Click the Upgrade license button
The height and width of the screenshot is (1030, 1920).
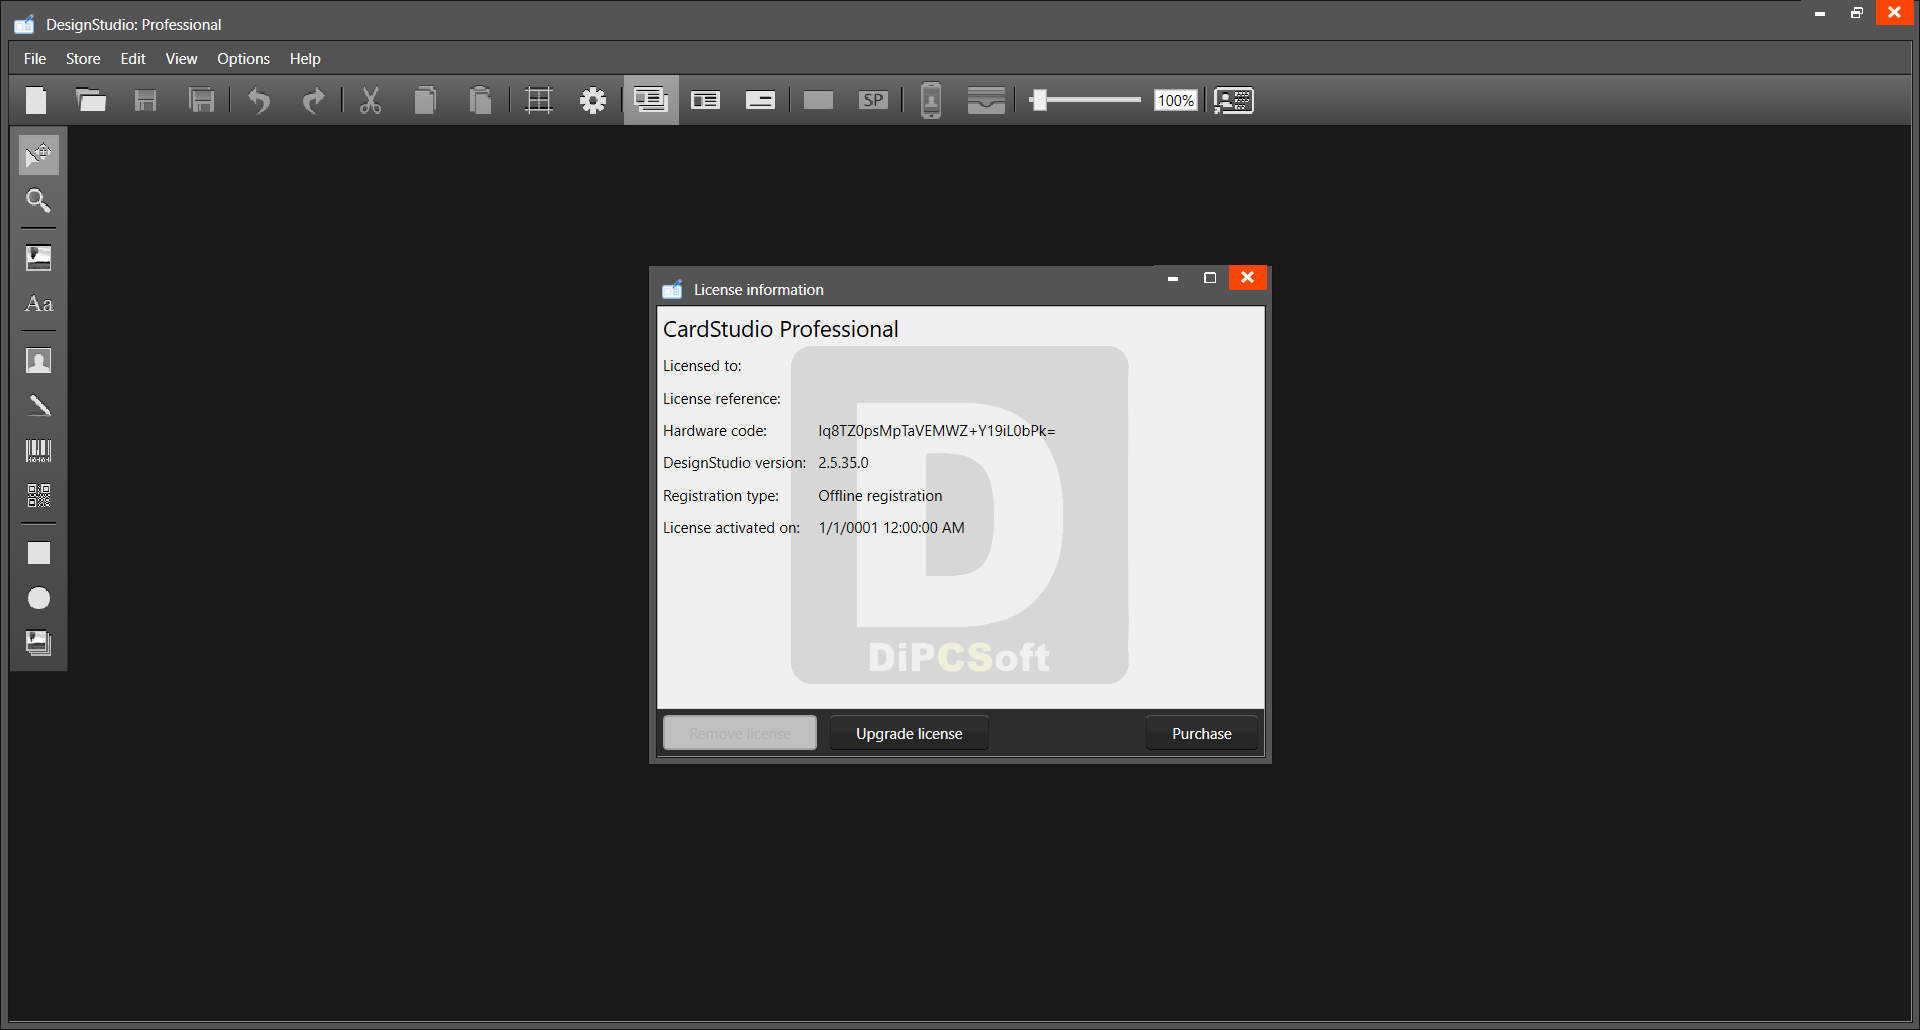pos(909,733)
